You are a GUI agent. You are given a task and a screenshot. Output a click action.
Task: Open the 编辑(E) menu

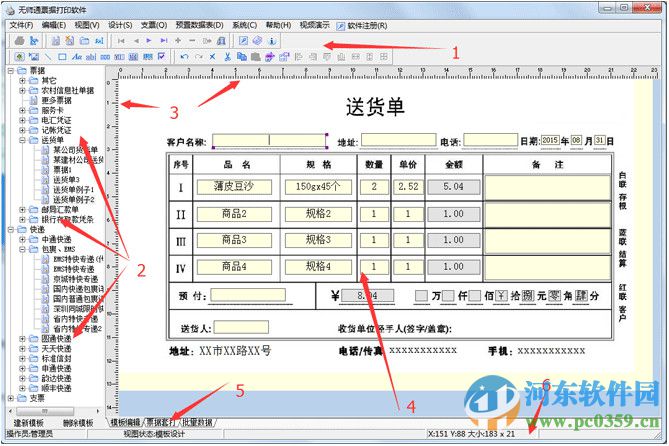click(x=54, y=25)
